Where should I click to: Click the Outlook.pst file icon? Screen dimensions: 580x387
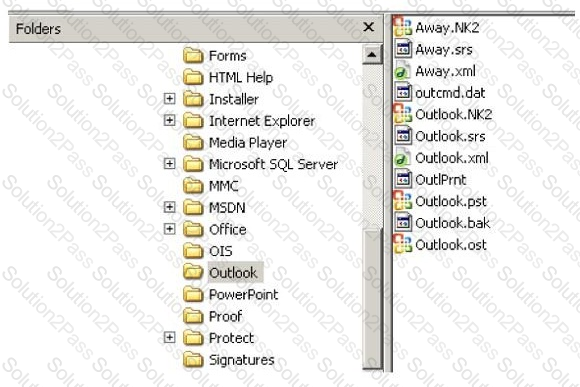(x=402, y=201)
